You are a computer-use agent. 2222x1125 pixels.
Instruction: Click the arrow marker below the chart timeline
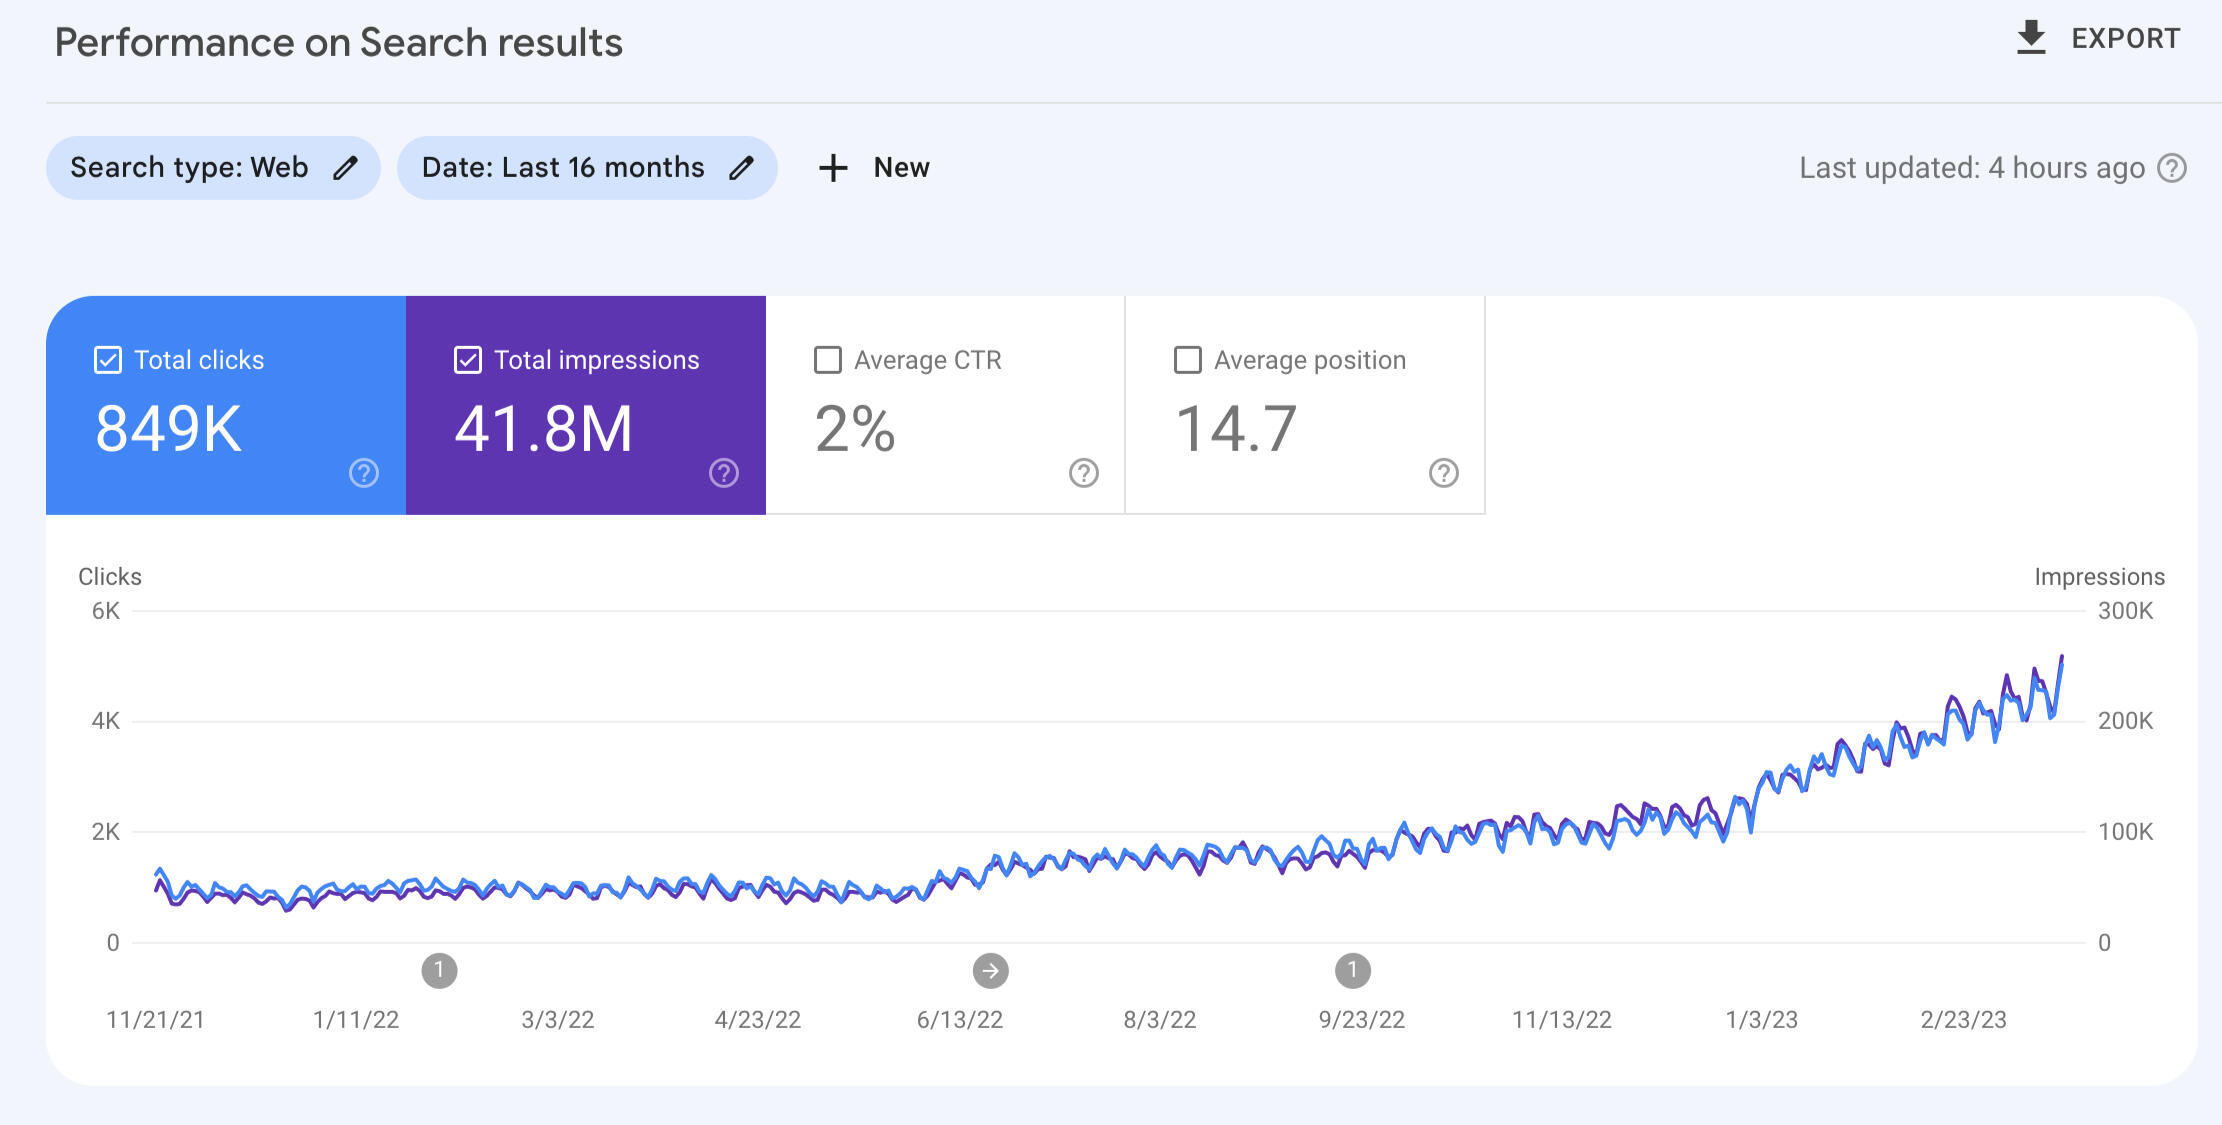(990, 969)
